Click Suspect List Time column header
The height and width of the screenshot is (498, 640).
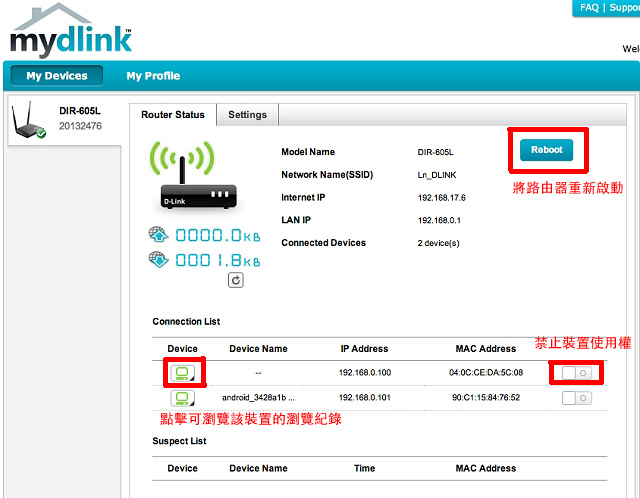(x=364, y=469)
